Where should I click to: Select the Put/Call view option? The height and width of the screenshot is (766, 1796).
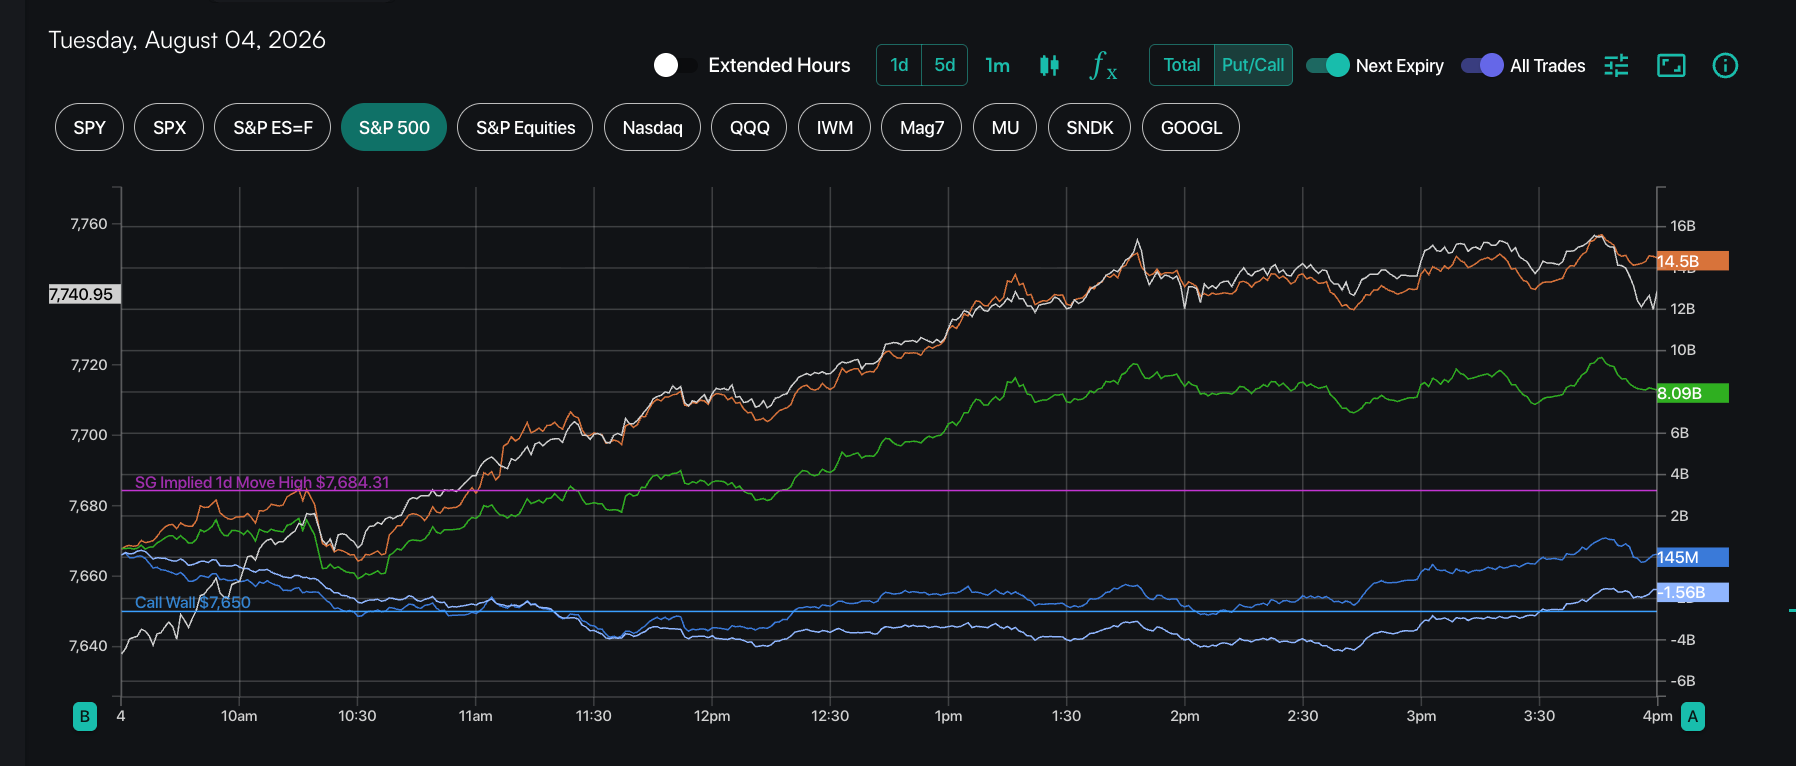tap(1253, 65)
